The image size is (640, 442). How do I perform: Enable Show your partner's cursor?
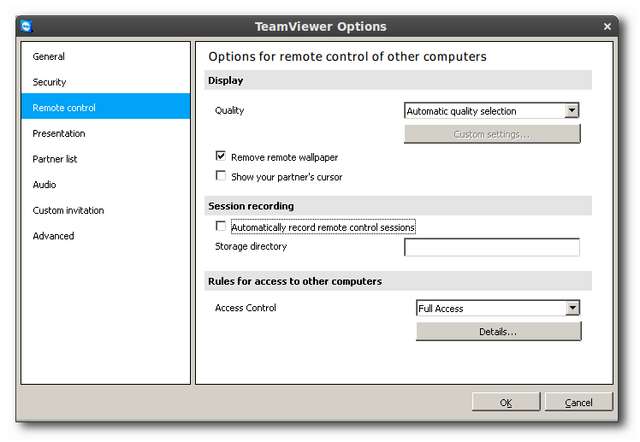tap(221, 177)
